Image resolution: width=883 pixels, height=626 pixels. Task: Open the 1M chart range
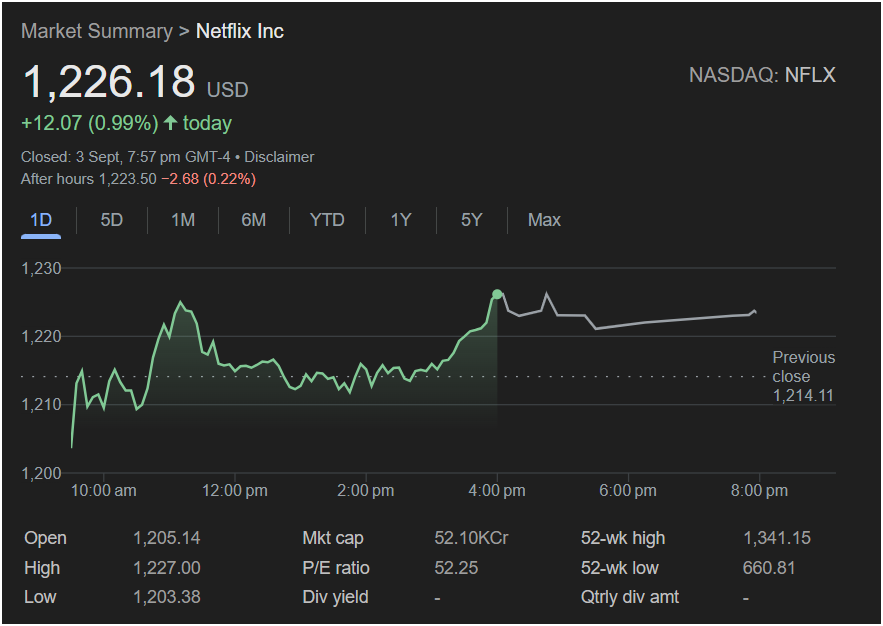point(183,220)
